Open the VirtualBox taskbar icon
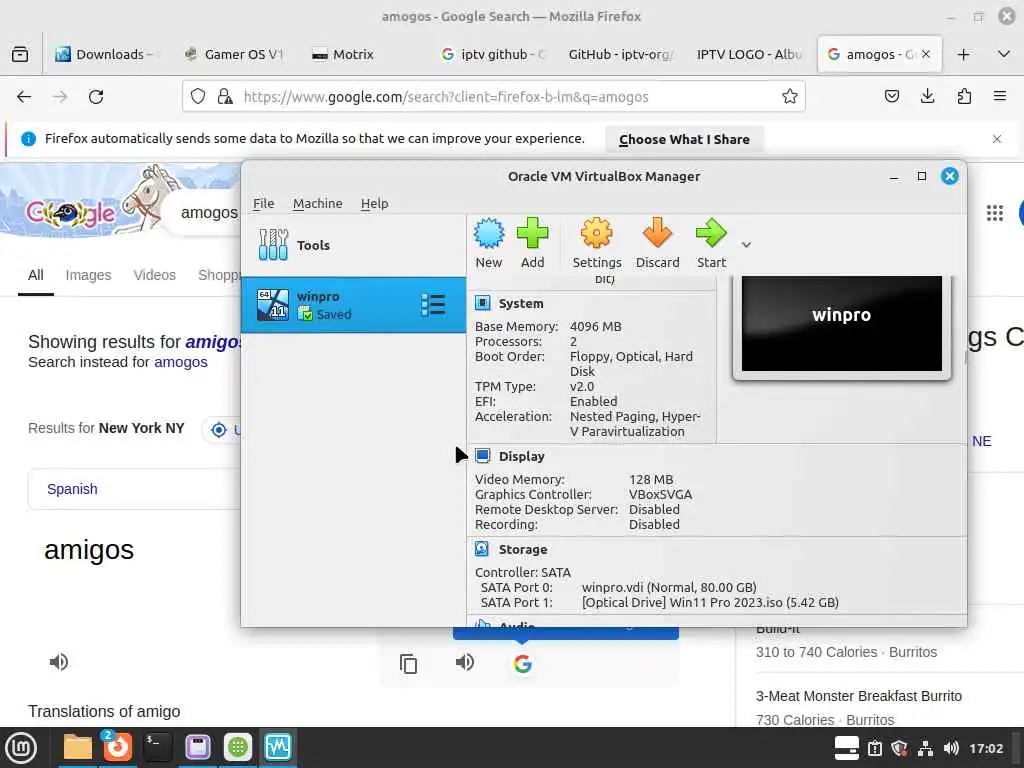 pos(278,747)
